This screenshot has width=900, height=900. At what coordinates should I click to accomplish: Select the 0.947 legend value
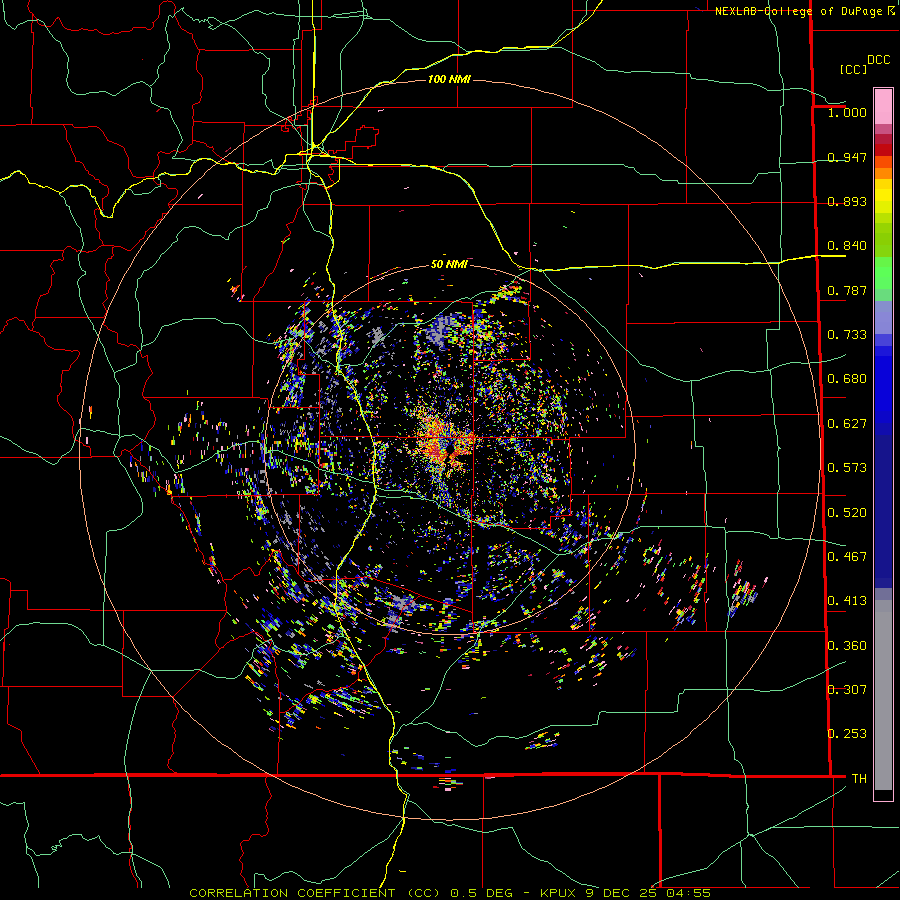847,157
